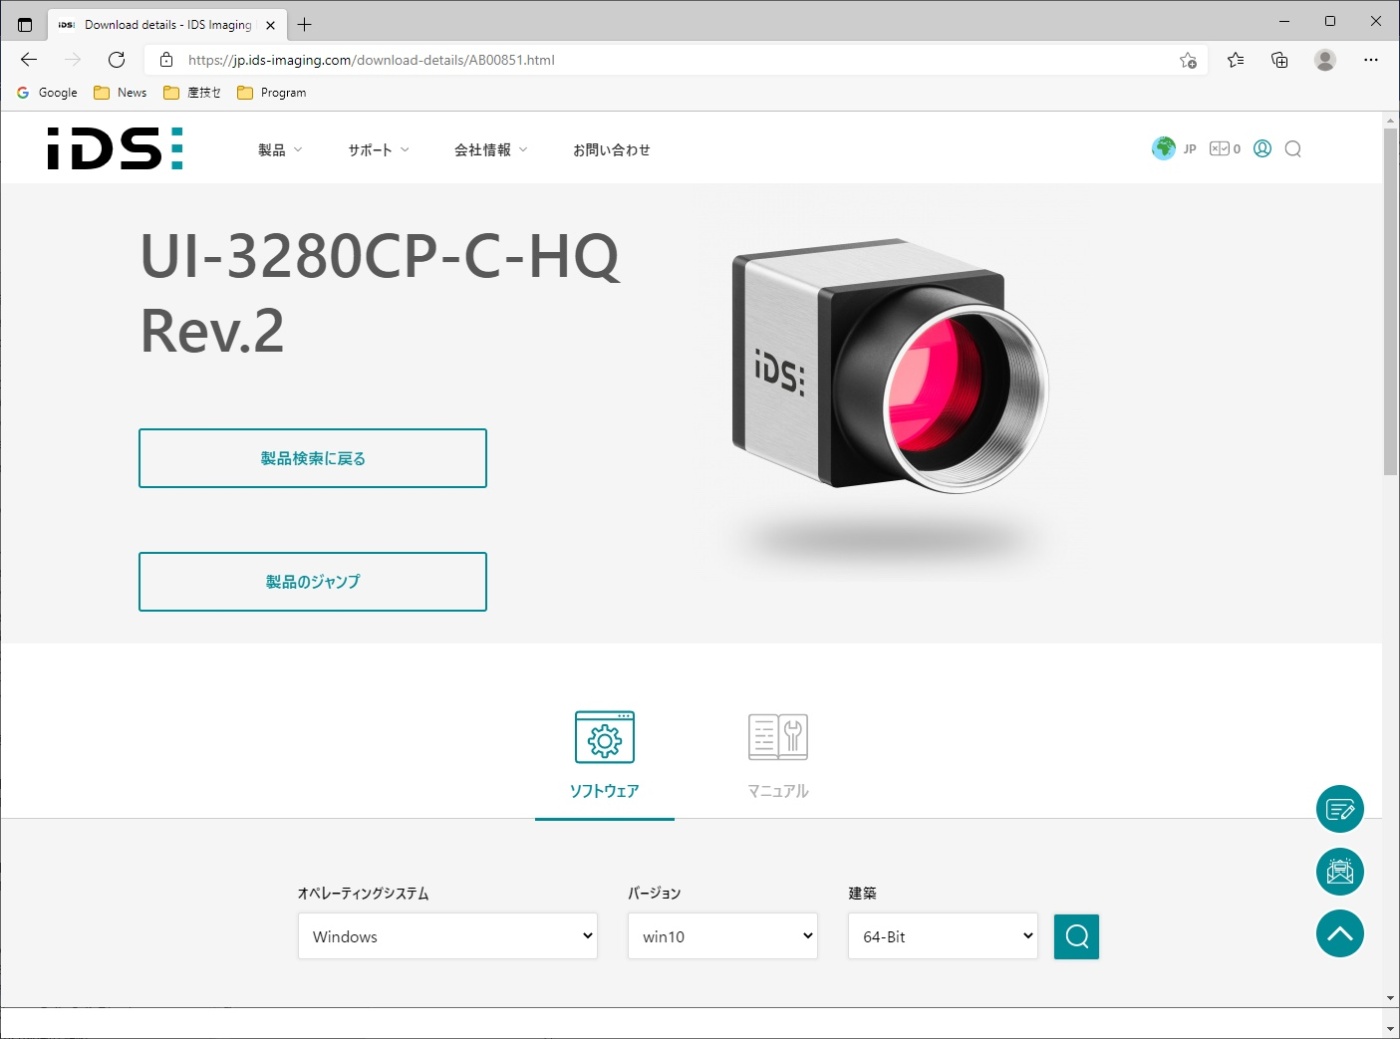Select the ソフトウェア gear icon
This screenshot has width=1400, height=1039.
[604, 737]
